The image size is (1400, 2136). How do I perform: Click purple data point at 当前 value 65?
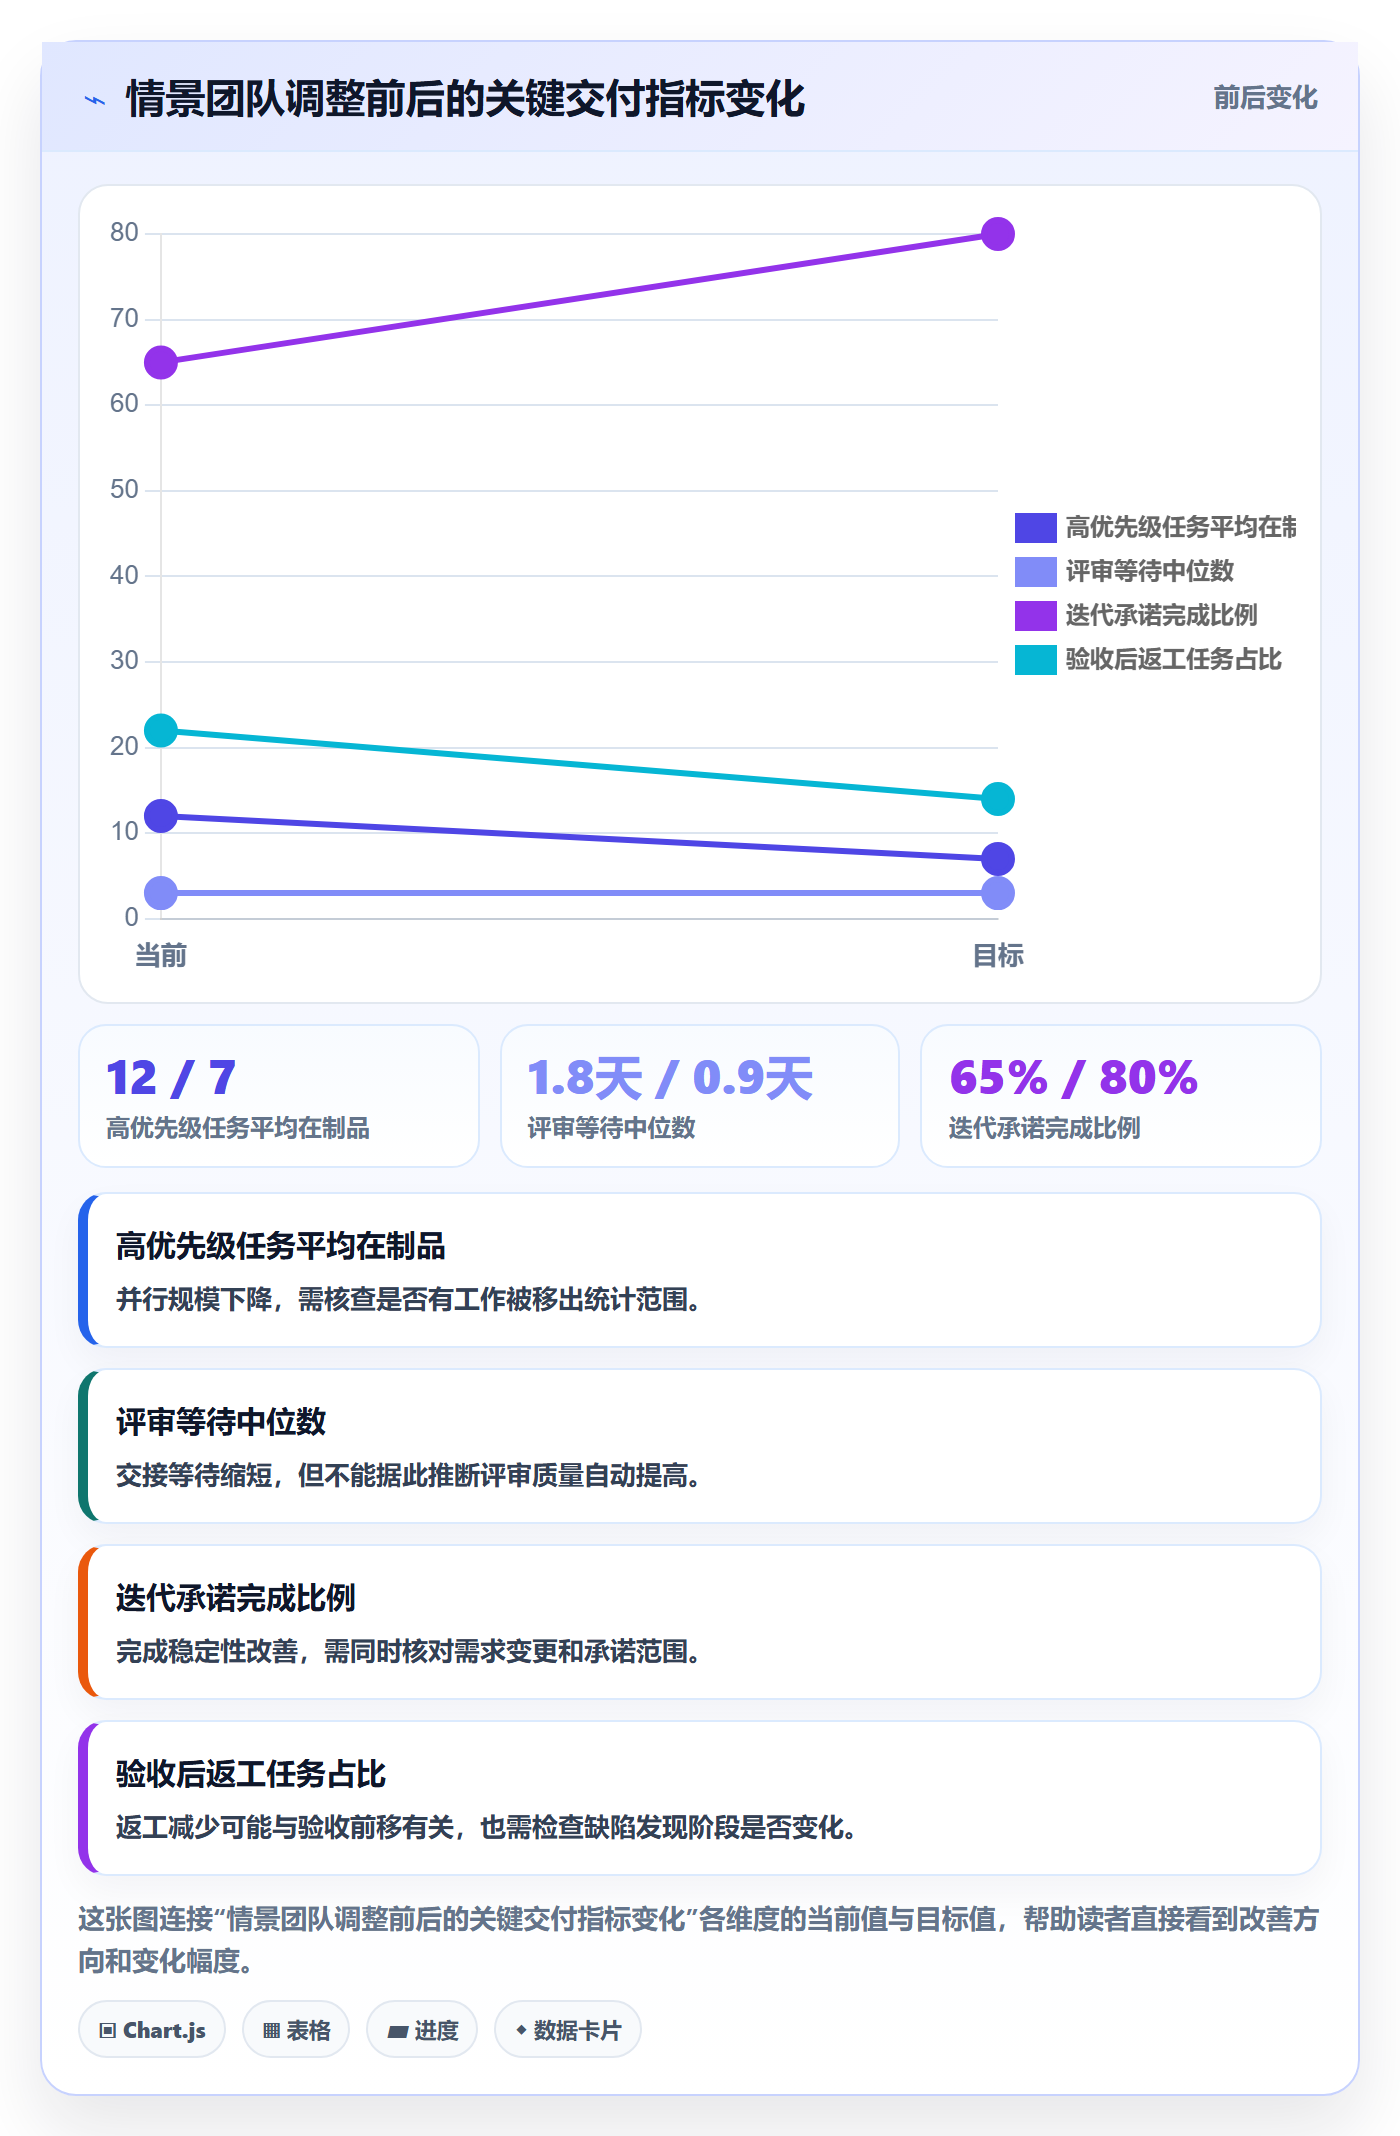pyautogui.click(x=161, y=362)
